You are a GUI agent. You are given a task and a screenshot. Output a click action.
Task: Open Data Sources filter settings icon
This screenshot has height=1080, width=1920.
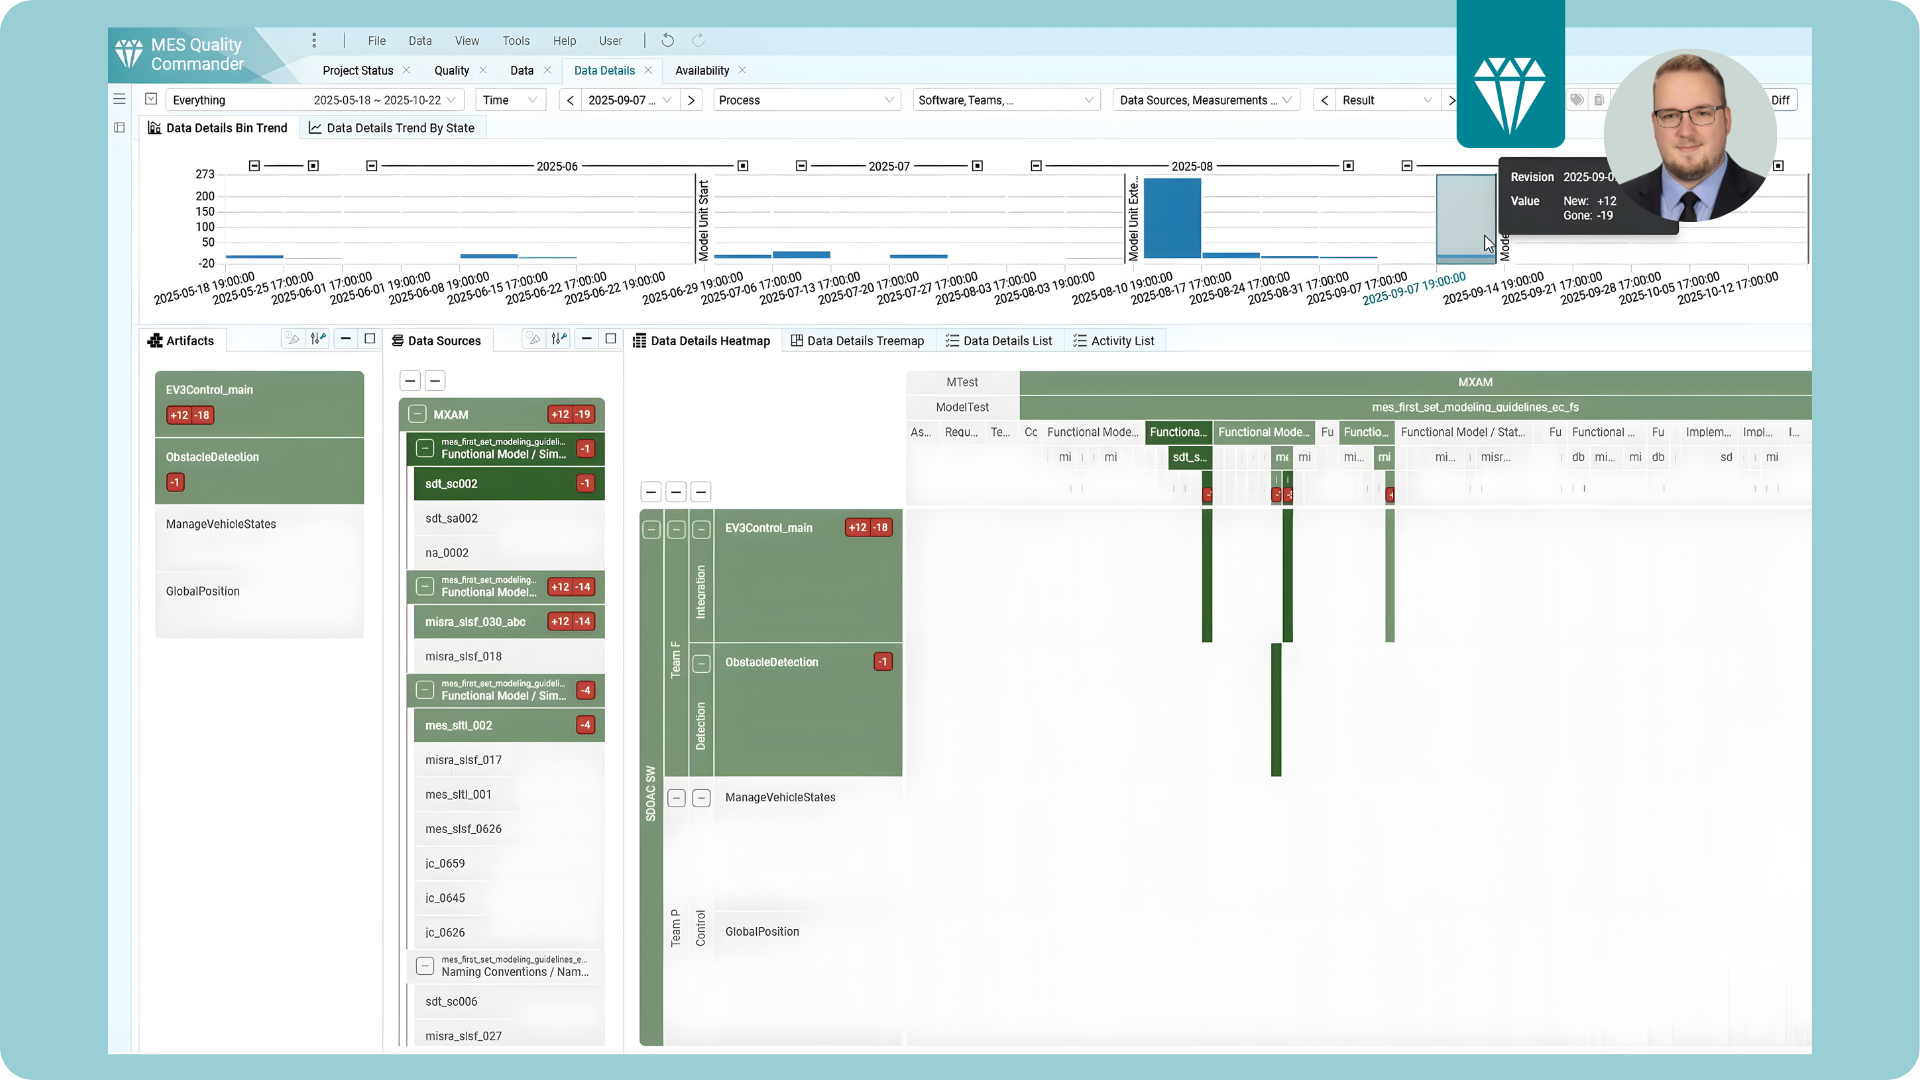[x=559, y=339]
